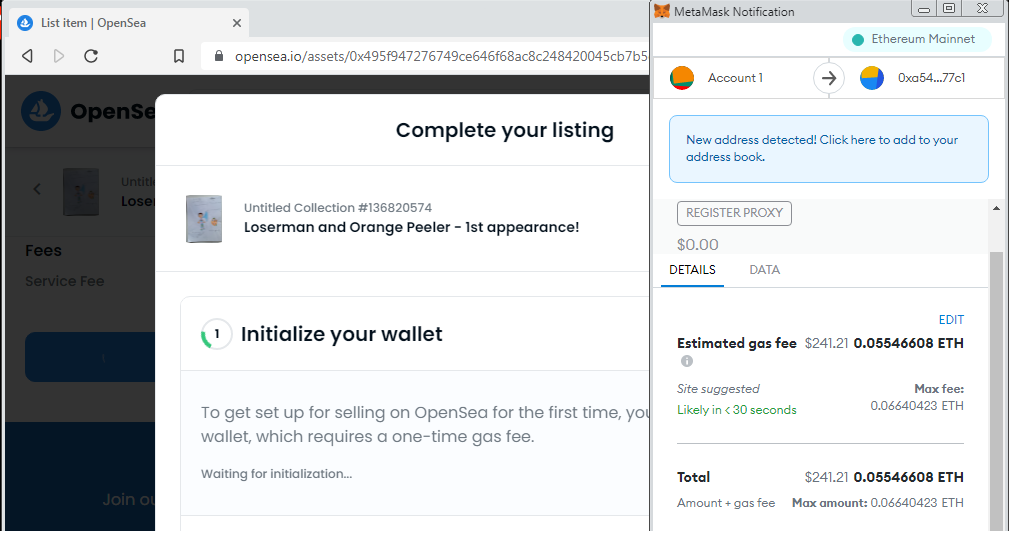
Task: Click the recipient 0xa54...77c1 avatar
Action: (872, 78)
